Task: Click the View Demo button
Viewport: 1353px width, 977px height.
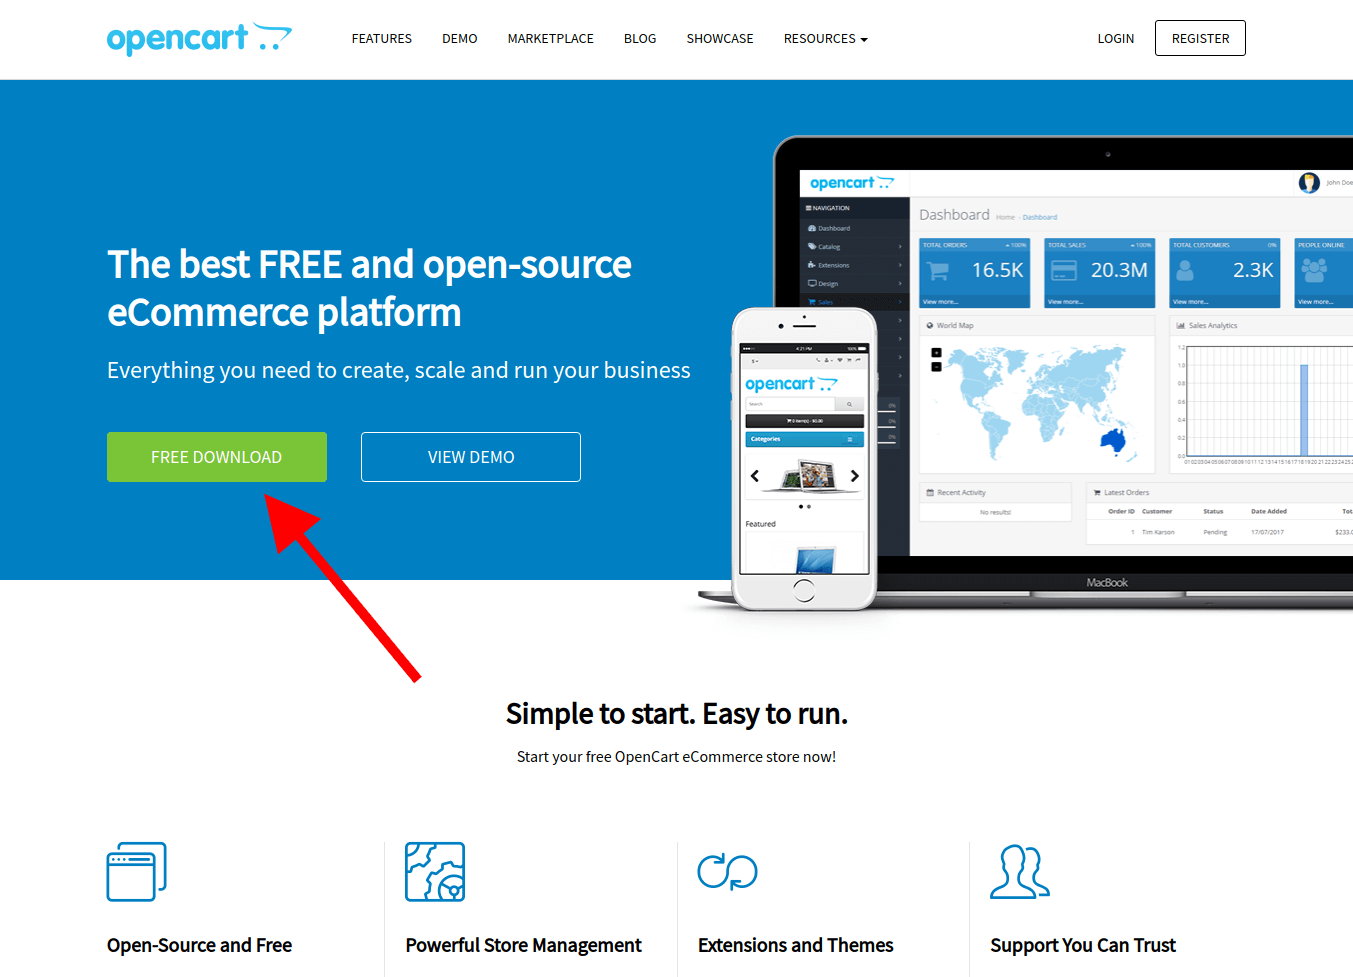Action: click(x=471, y=457)
